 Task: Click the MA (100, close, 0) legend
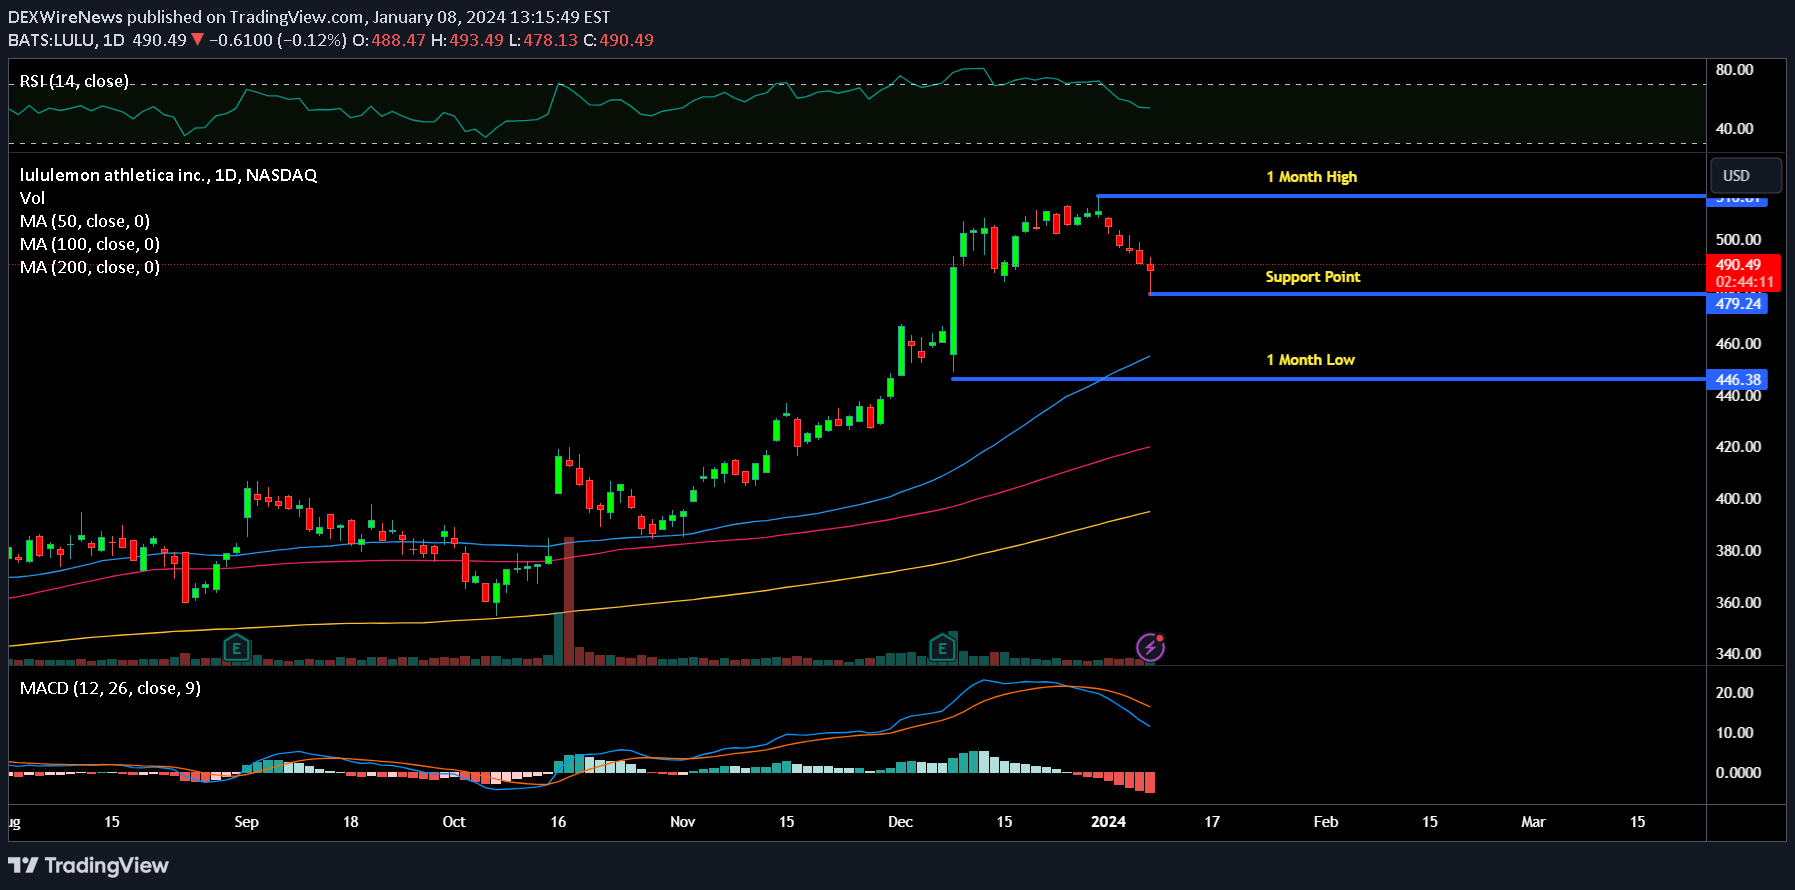pyautogui.click(x=89, y=244)
